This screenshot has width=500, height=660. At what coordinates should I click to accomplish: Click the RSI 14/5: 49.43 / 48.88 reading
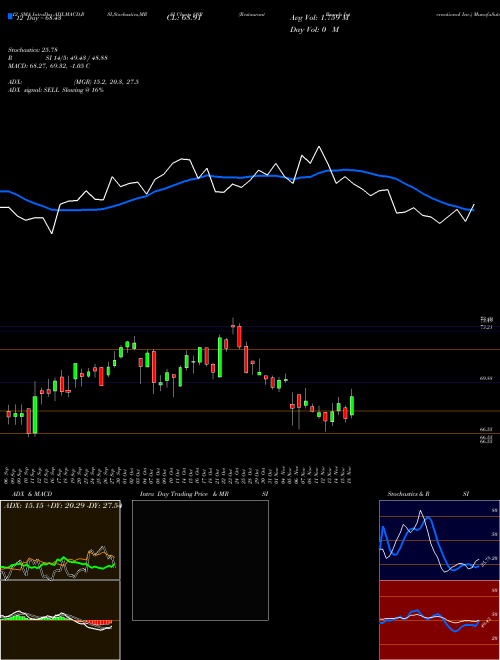(58, 58)
